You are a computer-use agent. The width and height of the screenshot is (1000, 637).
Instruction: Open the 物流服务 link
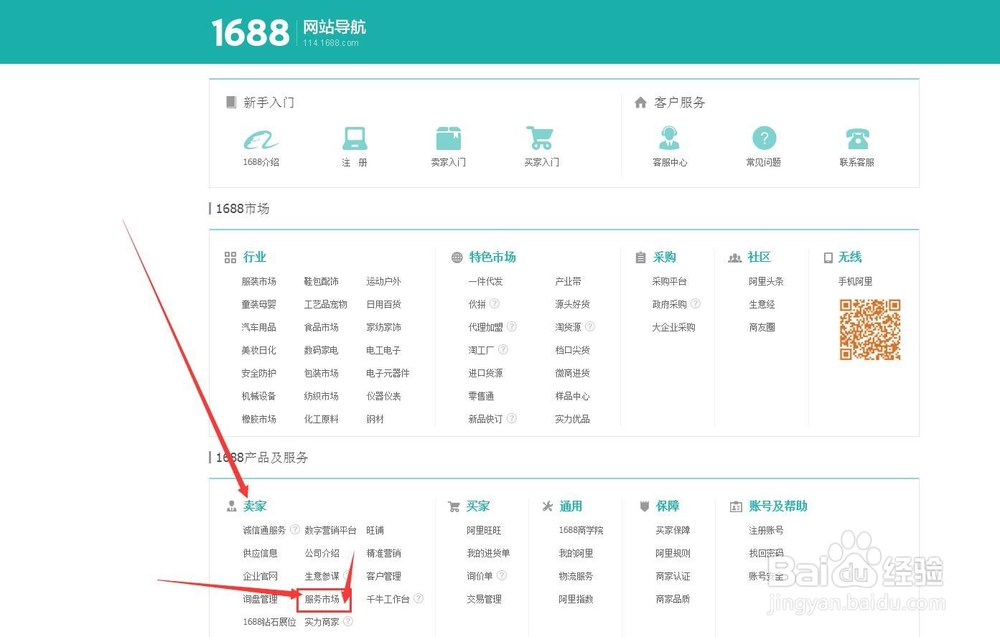click(576, 576)
